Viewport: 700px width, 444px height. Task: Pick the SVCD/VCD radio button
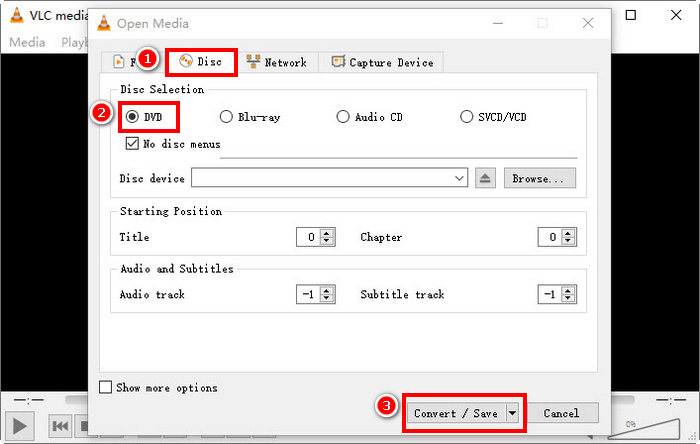point(467,117)
